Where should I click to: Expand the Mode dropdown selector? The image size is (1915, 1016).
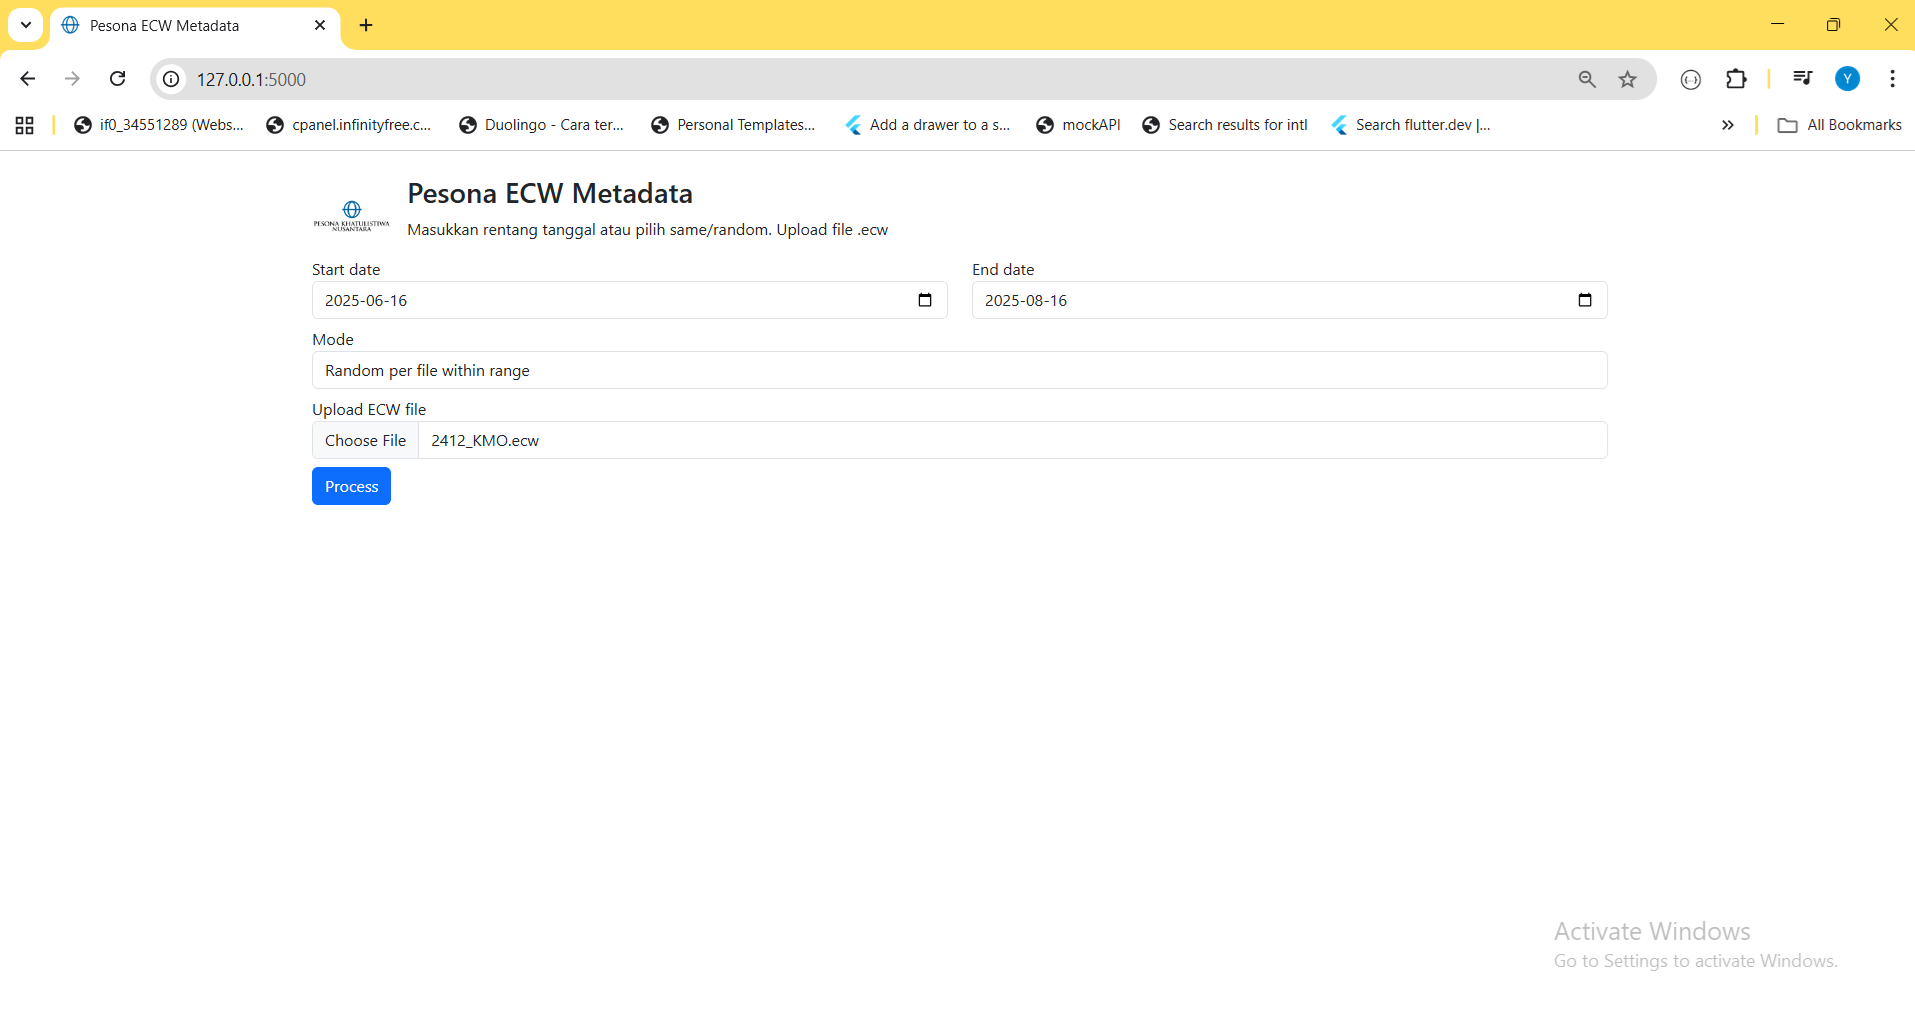click(x=958, y=370)
